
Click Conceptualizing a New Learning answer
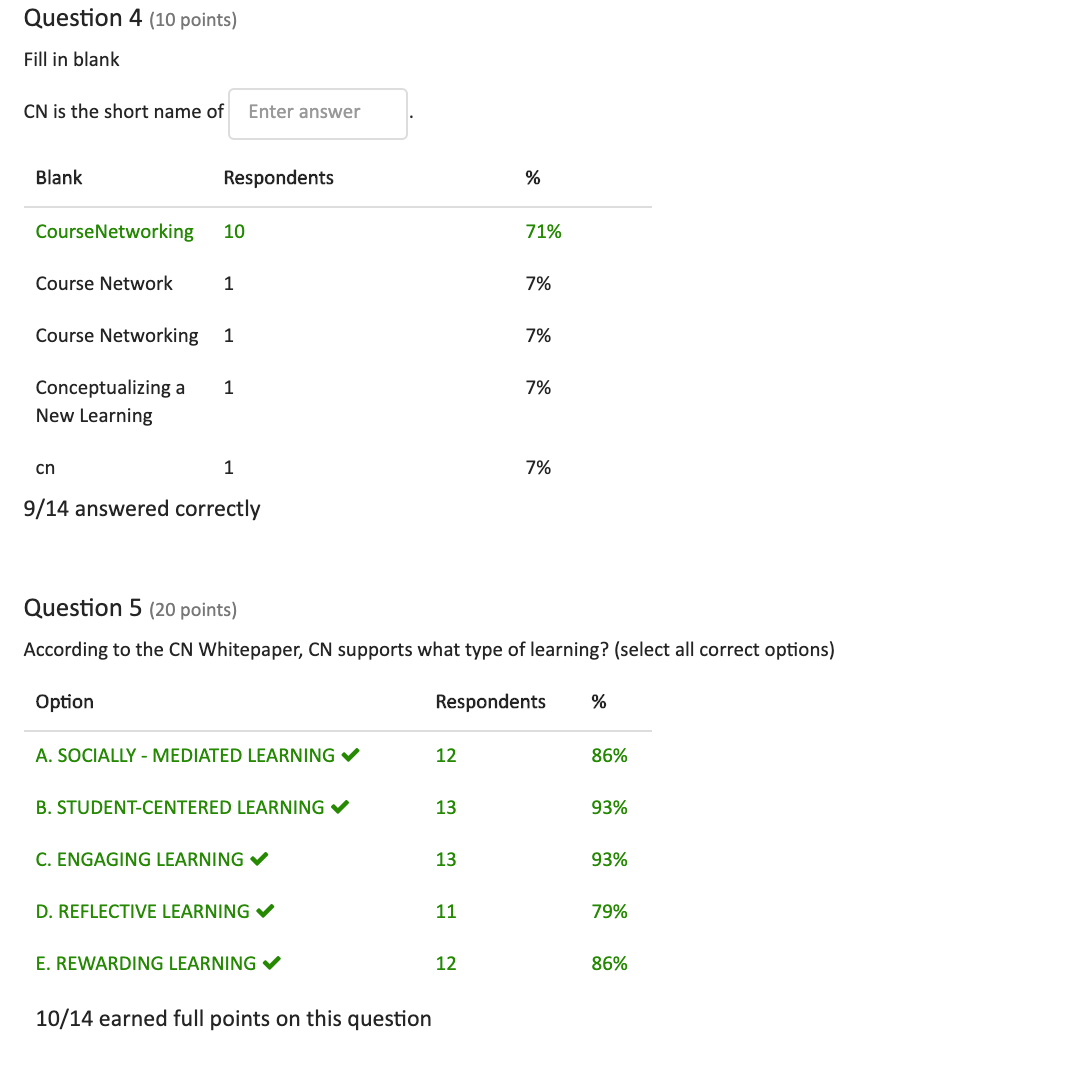(x=111, y=401)
